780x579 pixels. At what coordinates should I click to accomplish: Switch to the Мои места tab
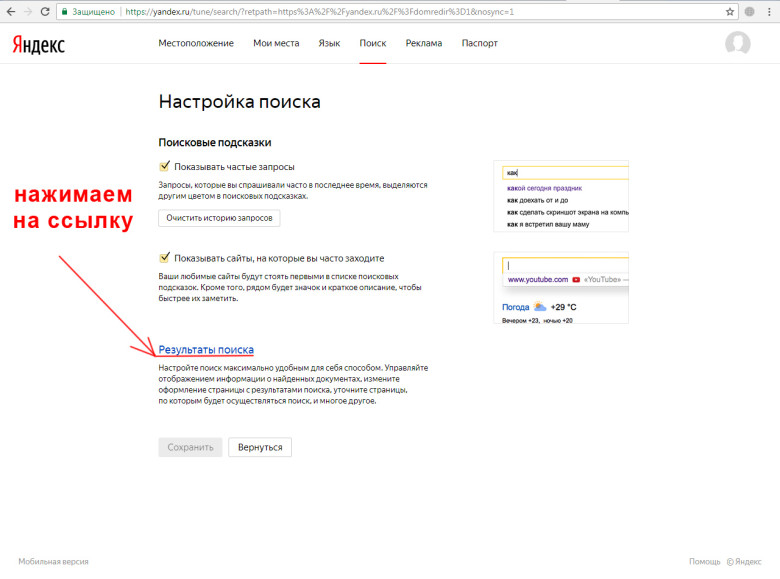point(276,43)
